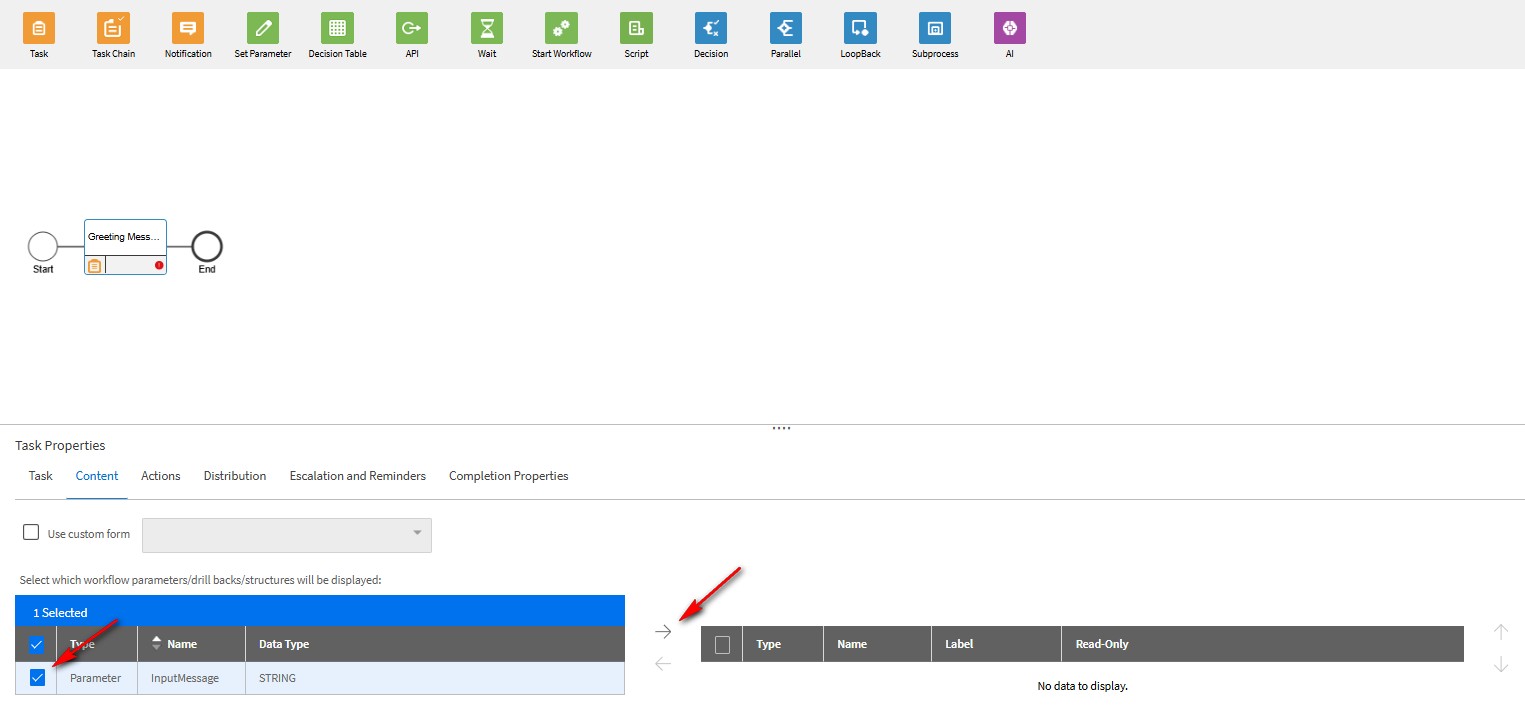Switch to the Actions tab
Viewport: 1525px width, 715px height.
click(x=160, y=476)
